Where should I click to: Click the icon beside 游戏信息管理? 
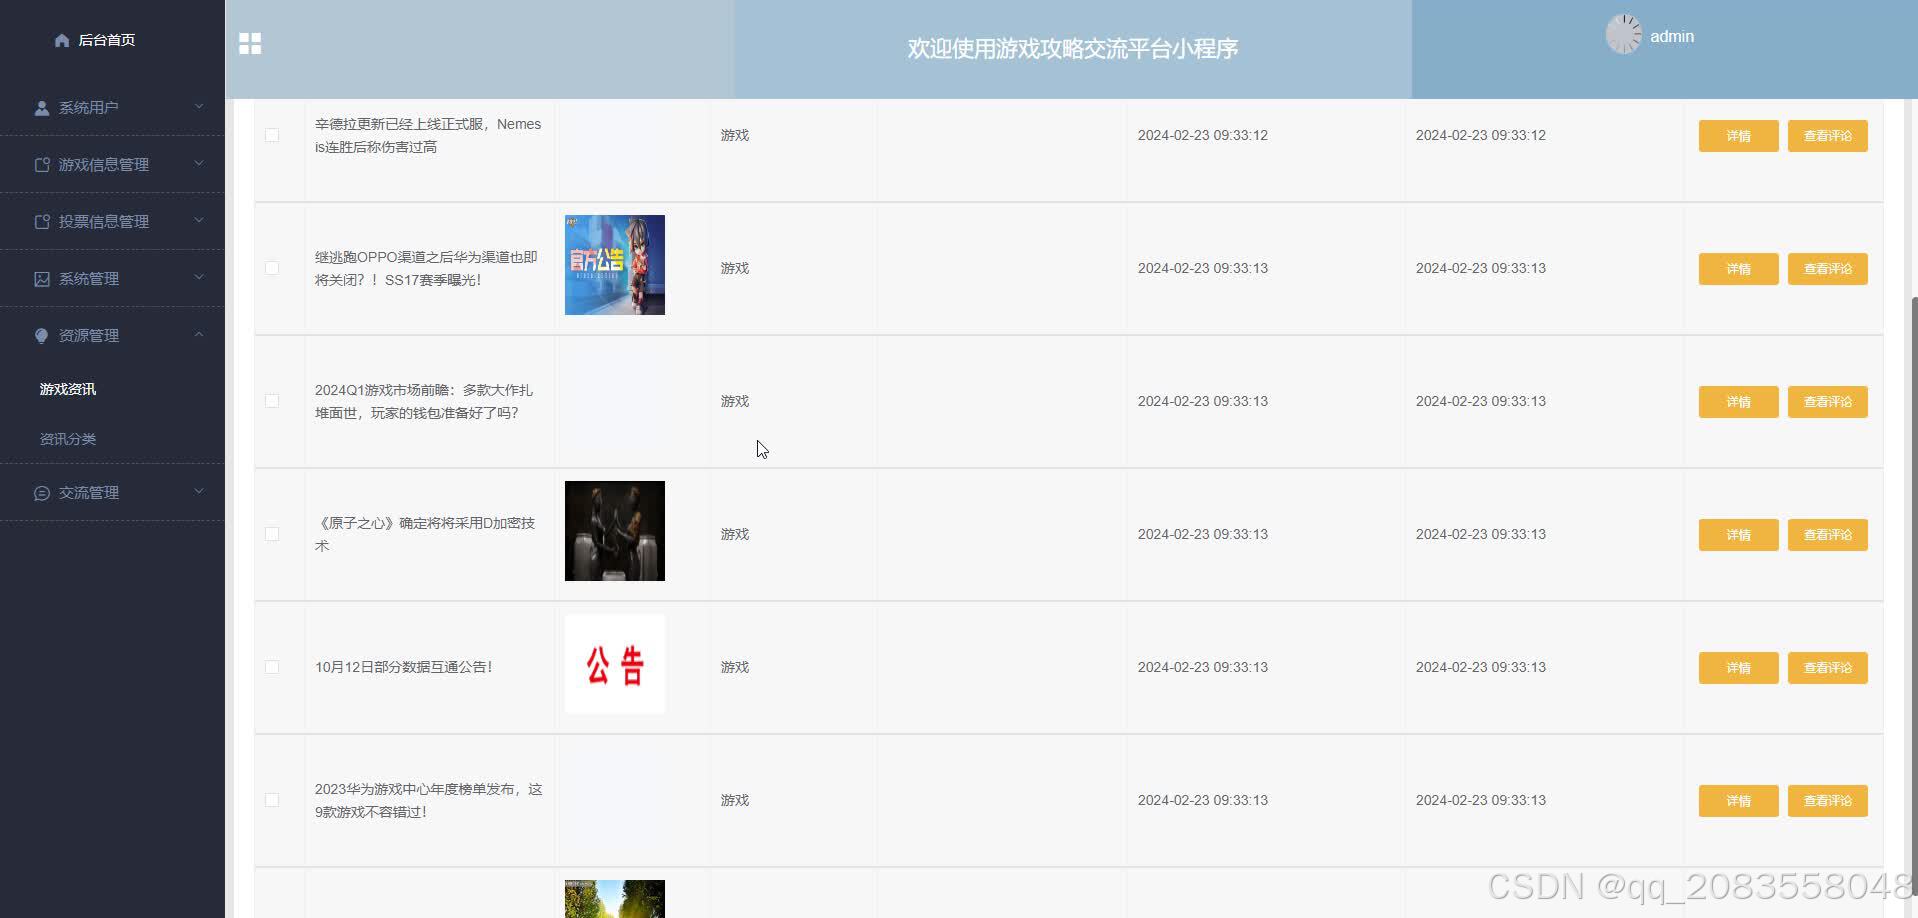[x=42, y=165]
